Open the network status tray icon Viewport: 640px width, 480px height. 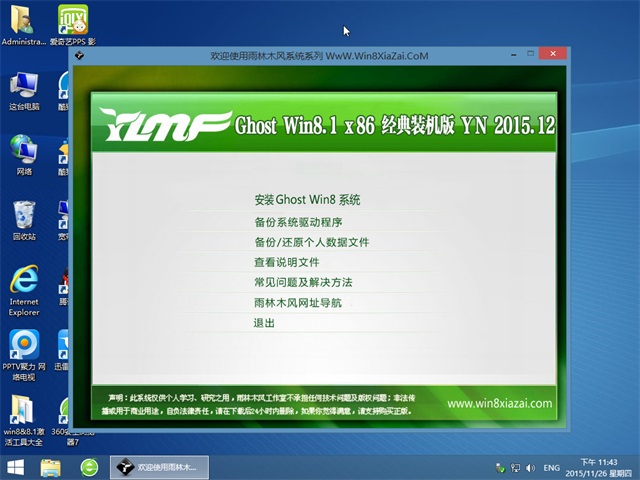click(x=515, y=468)
